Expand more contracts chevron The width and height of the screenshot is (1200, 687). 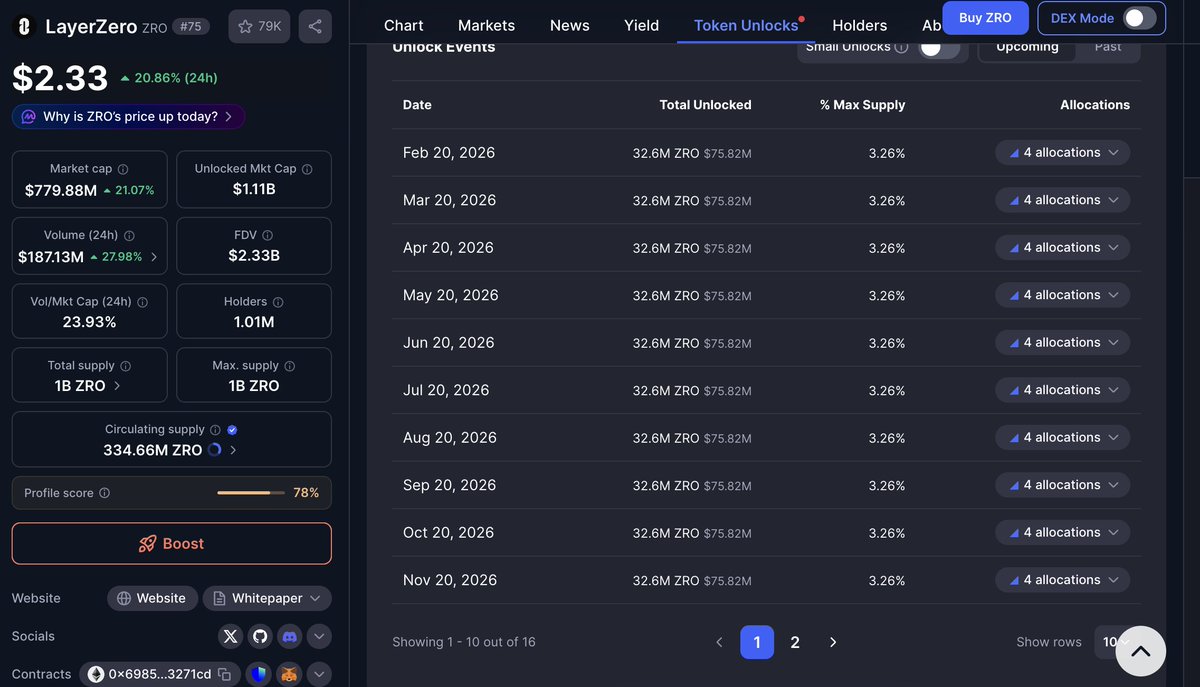pos(319,675)
